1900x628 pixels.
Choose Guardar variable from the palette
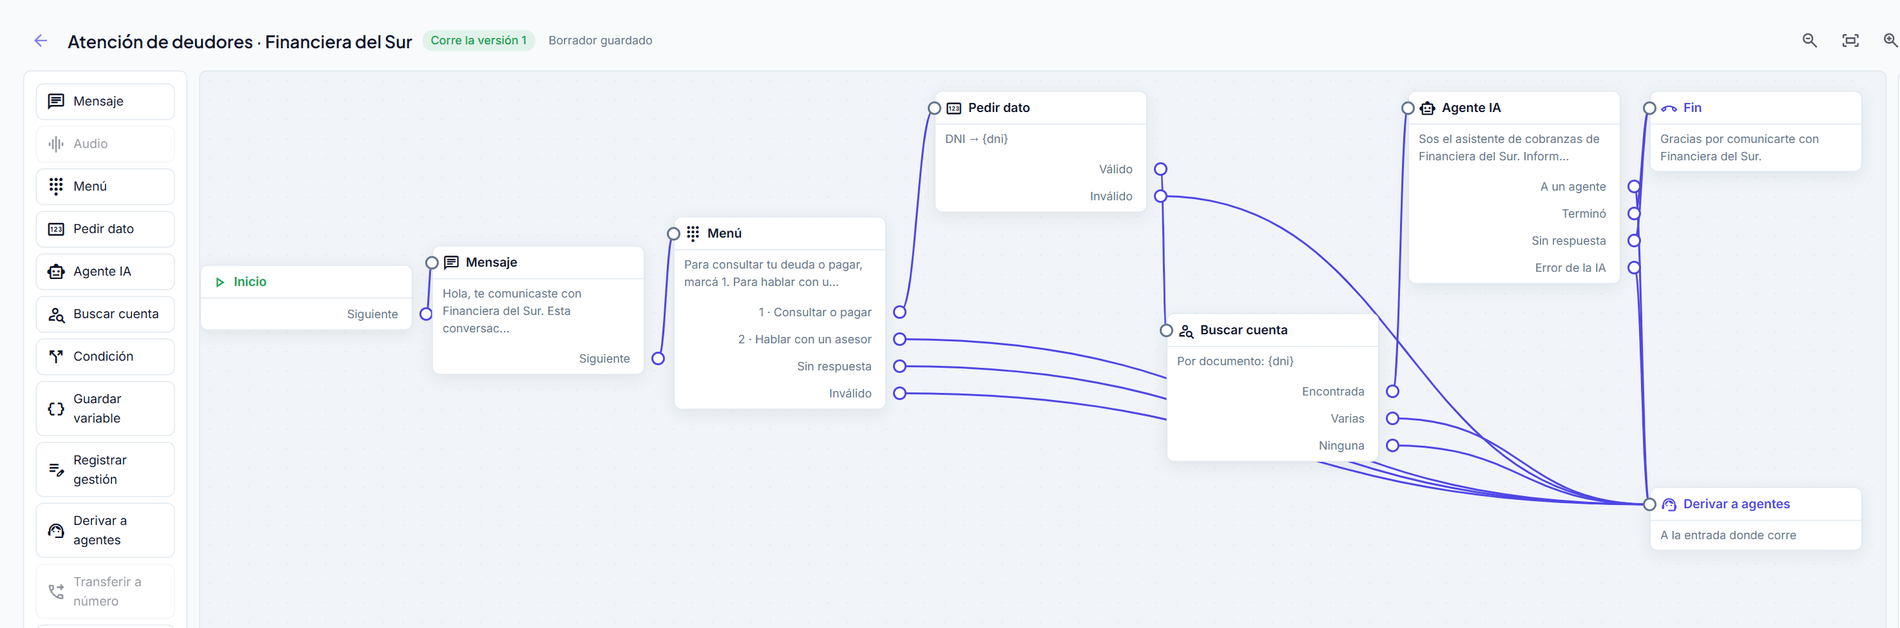pos(105,408)
